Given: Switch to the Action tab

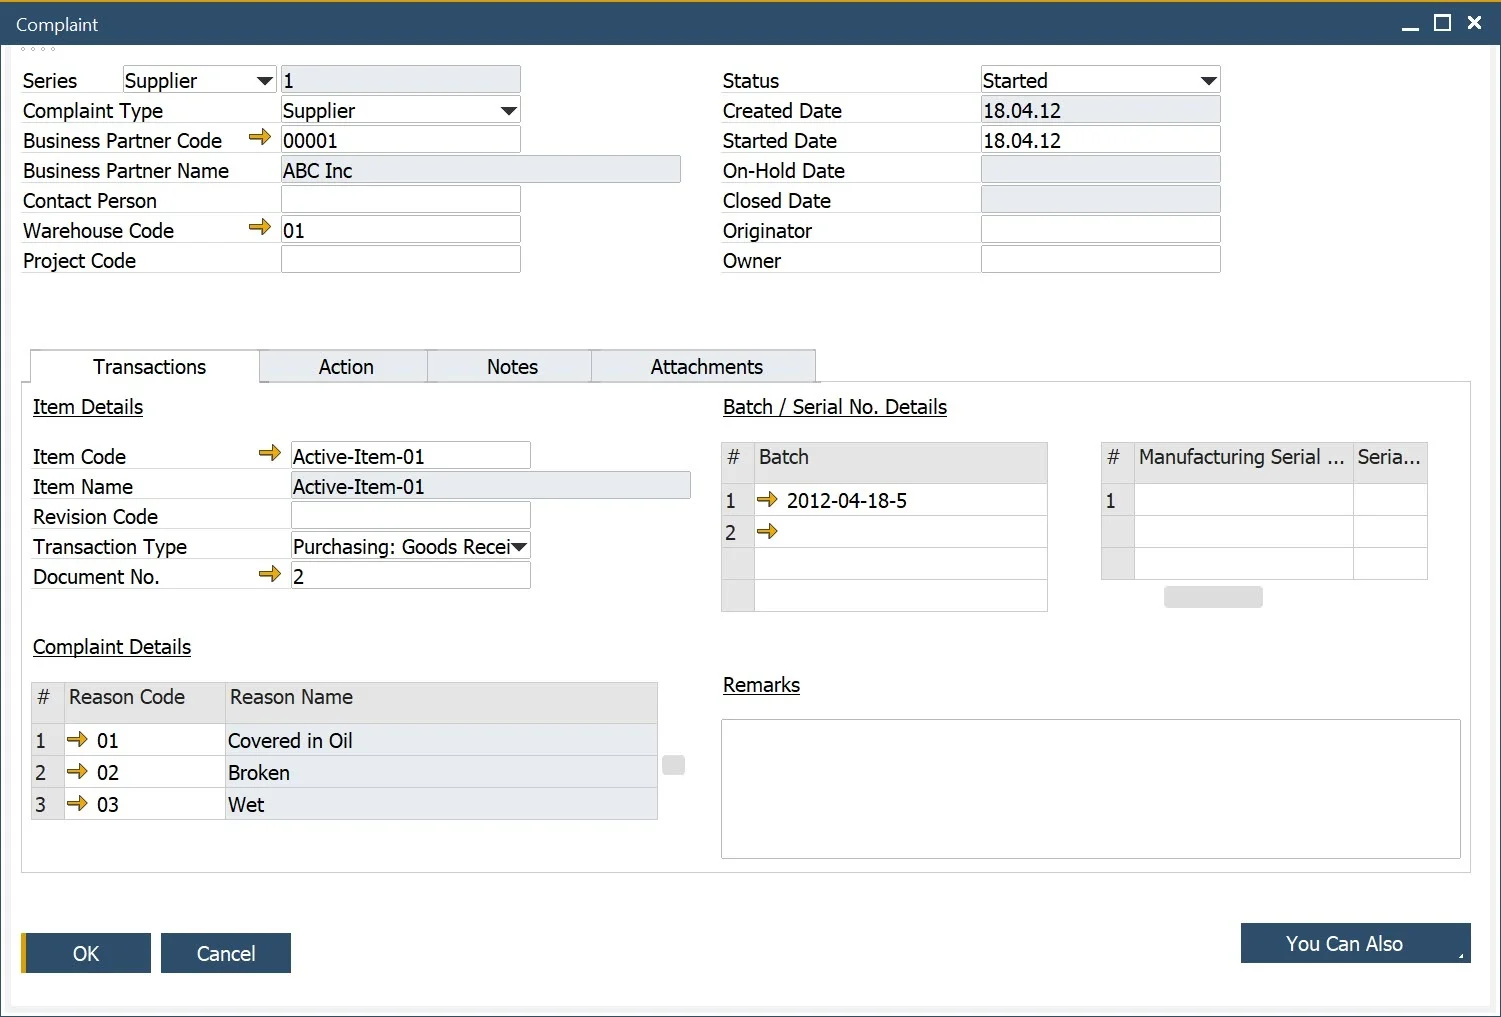Looking at the screenshot, I should click(346, 367).
